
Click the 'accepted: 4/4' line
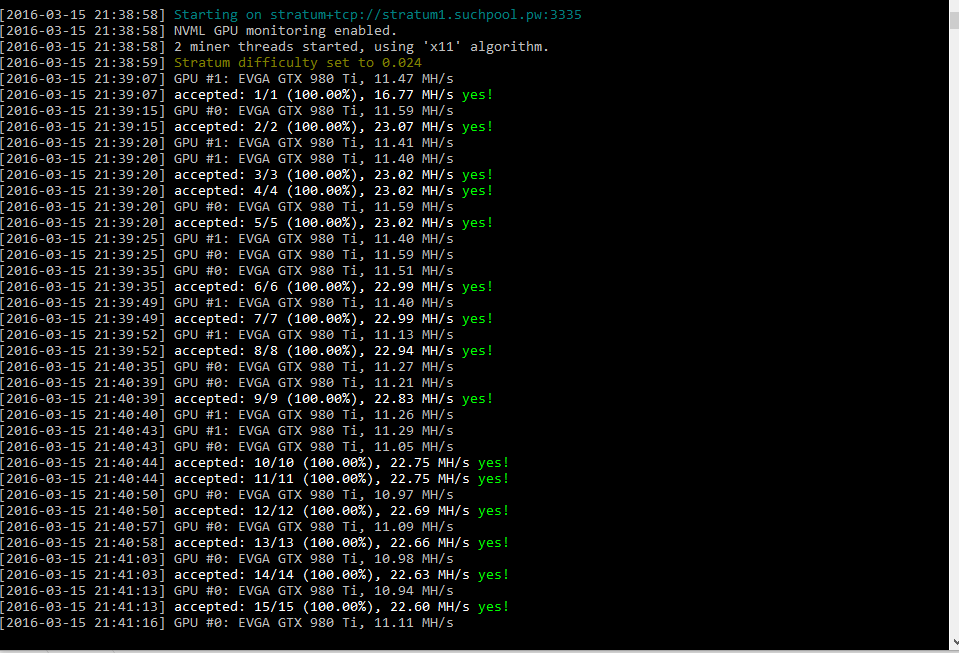pyautogui.click(x=246, y=191)
